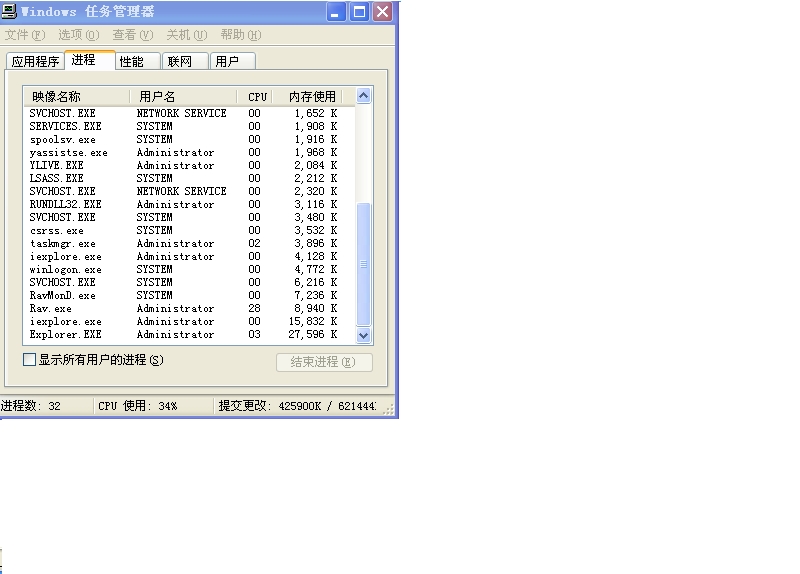The height and width of the screenshot is (574, 800).
Task: Select the yassistse.exe process
Action: click(189, 152)
